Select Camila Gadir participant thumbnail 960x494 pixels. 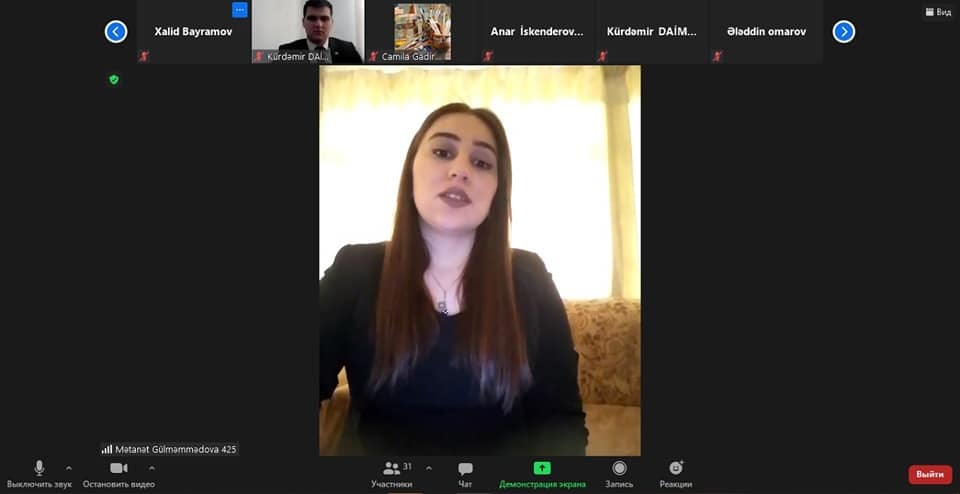[421, 32]
